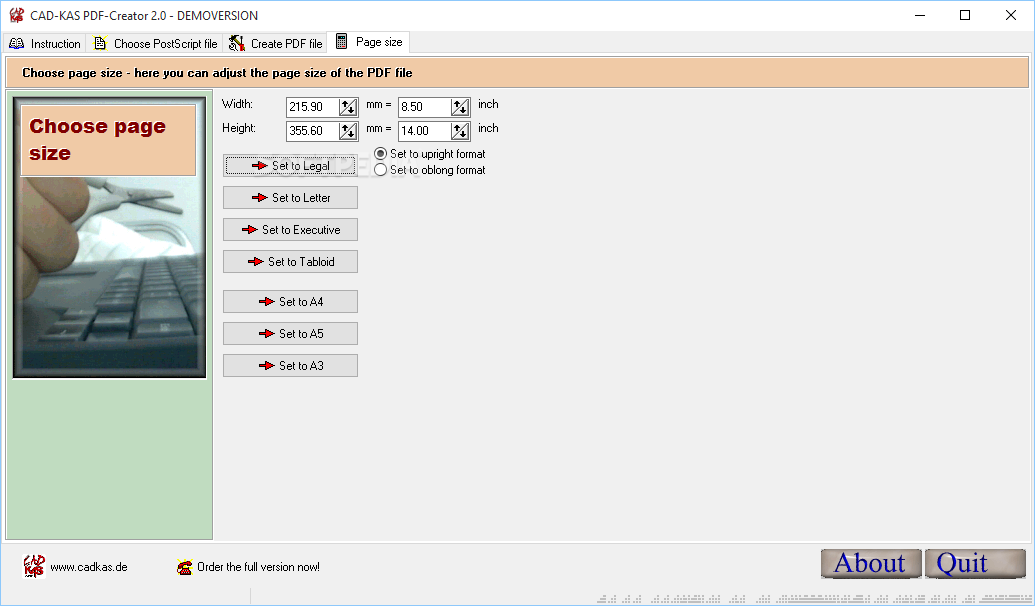
Task: Set page size to A5
Action: 290,333
